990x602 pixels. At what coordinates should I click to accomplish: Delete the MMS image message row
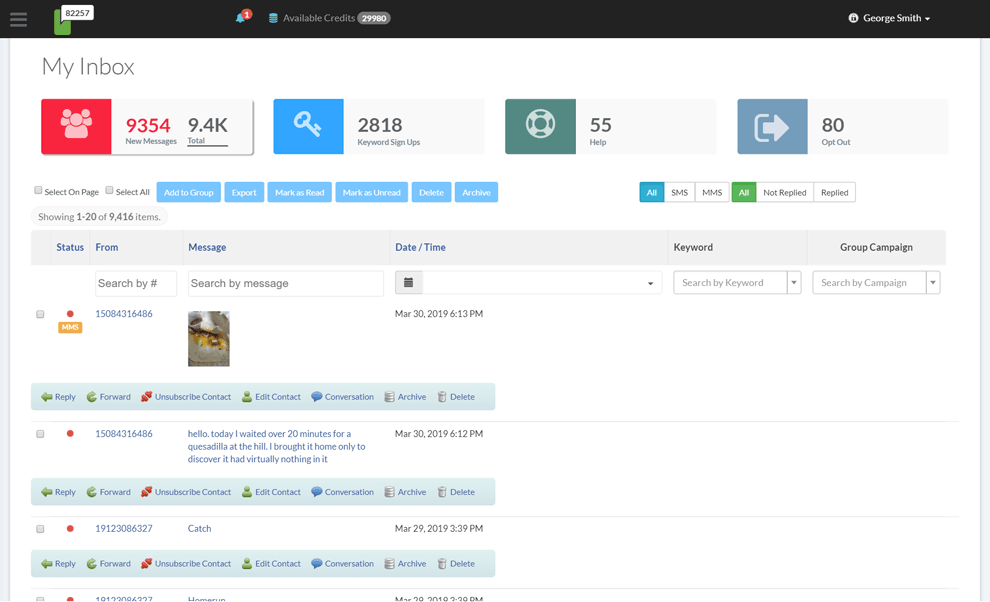(456, 397)
